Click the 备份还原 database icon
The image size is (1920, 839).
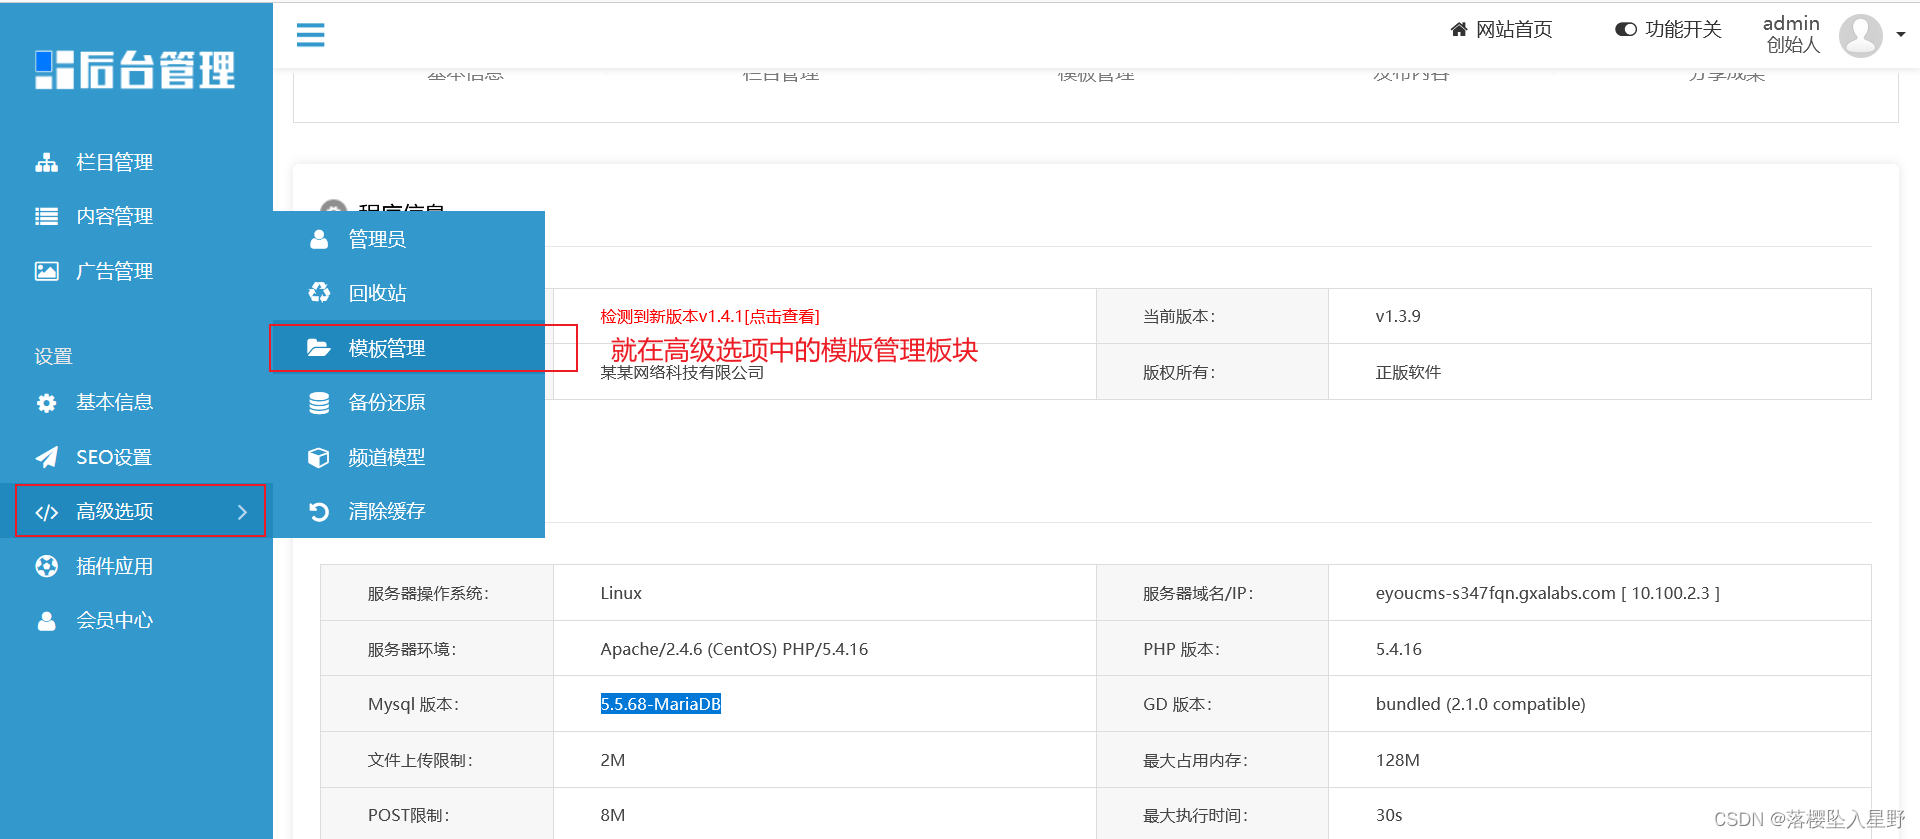coord(319,403)
